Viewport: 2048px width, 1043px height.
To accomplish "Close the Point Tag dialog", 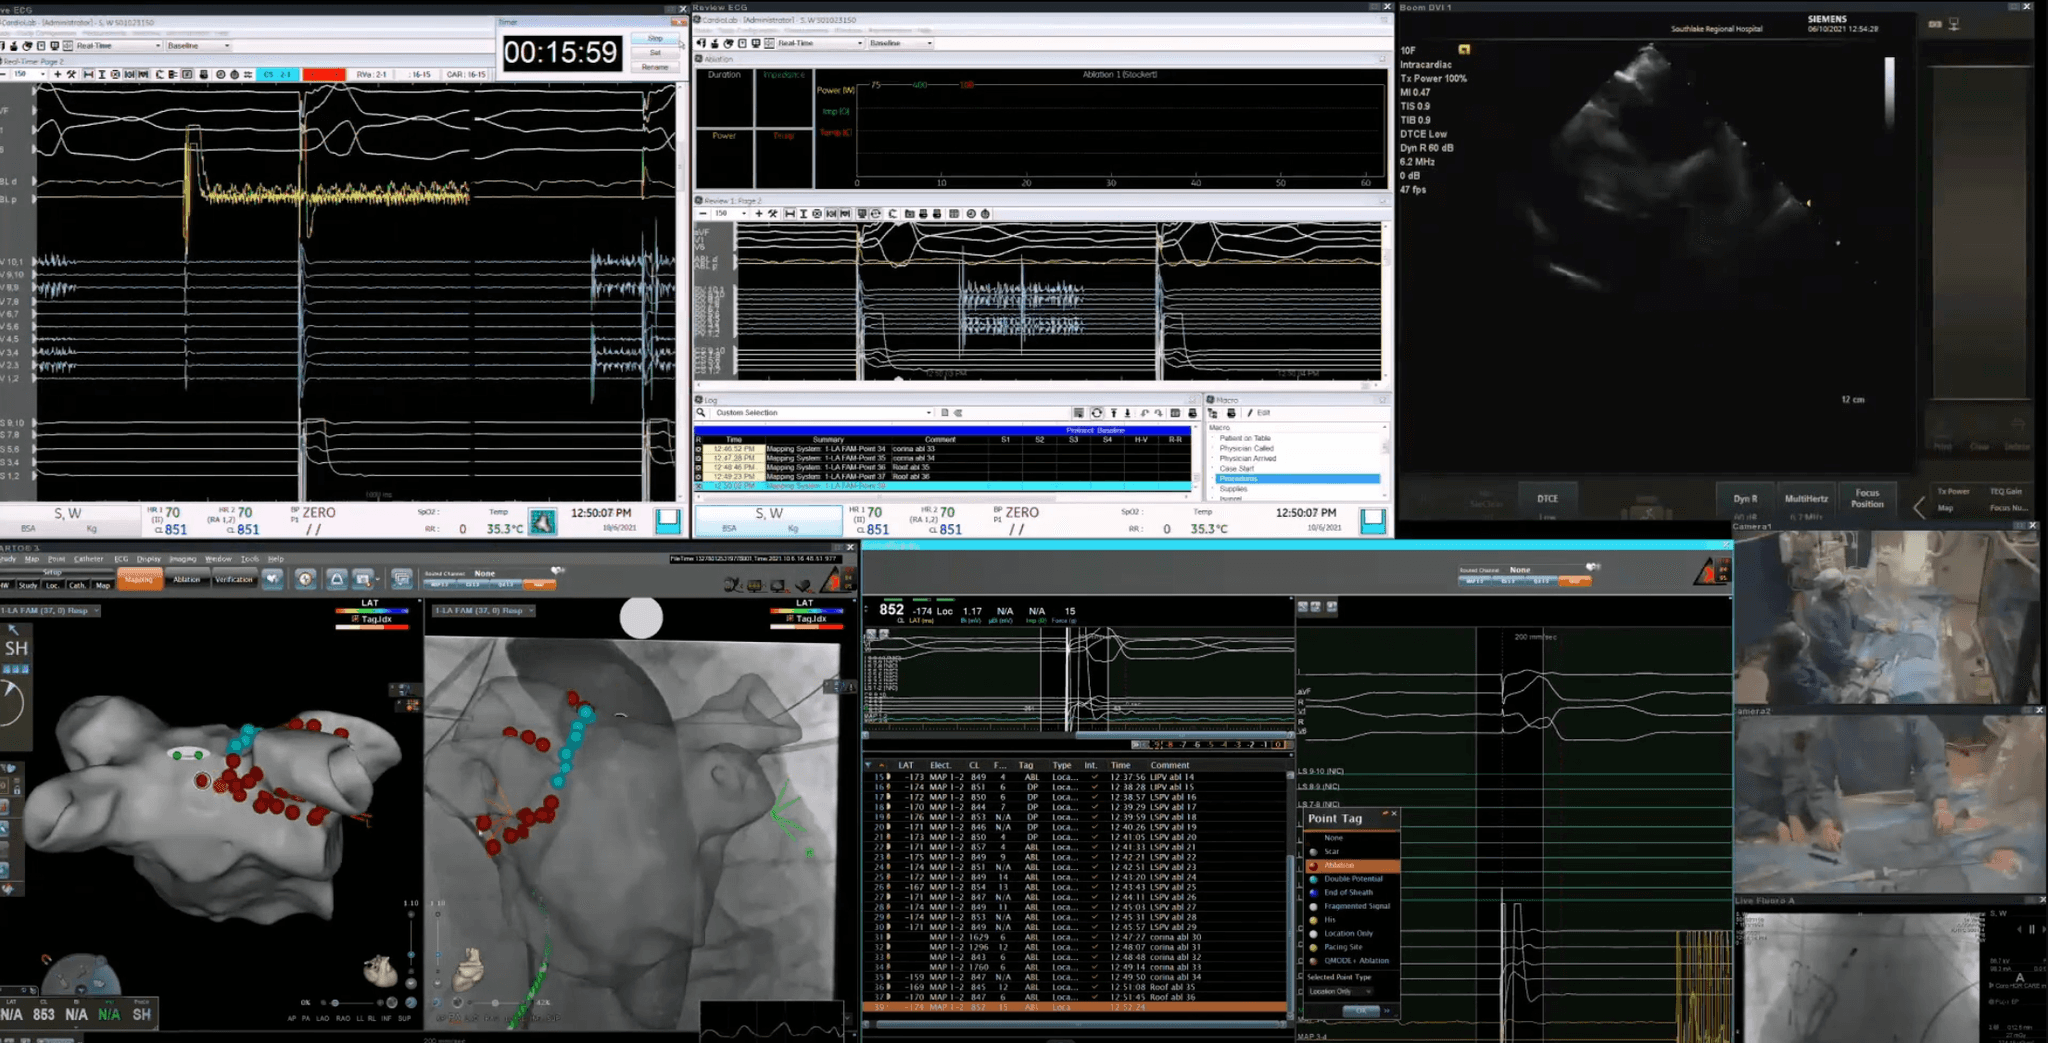I will coord(1394,814).
